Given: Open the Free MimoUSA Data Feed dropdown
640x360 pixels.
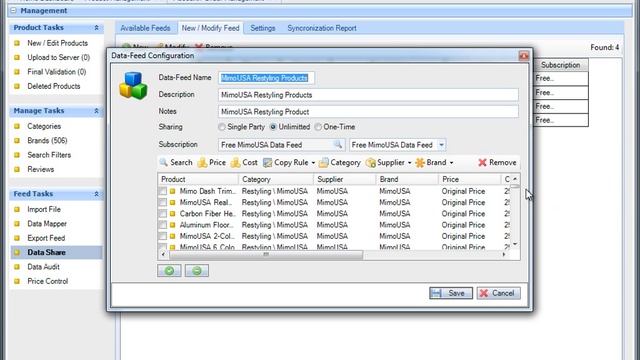Looking at the screenshot, I should pos(441,145).
